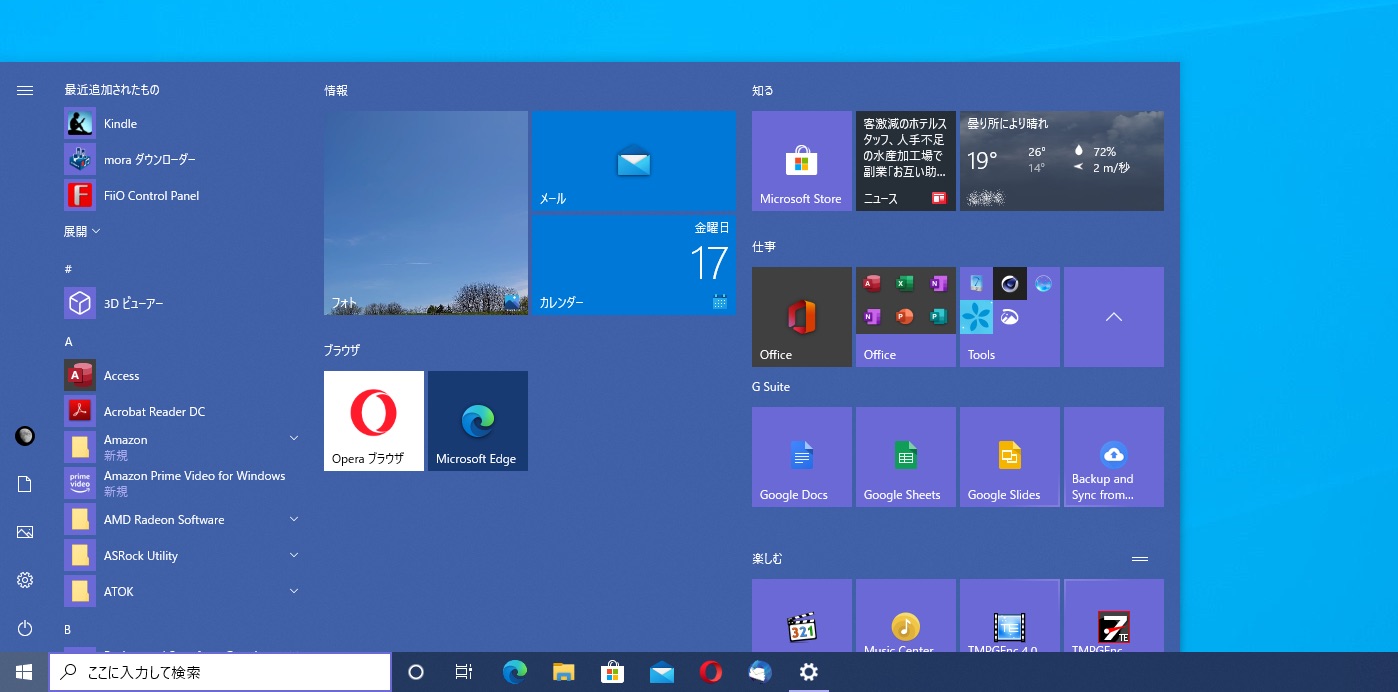Viewport: 1398px width, 692px height.
Task: Open the weather tile showing 19°
Action: (1062, 161)
